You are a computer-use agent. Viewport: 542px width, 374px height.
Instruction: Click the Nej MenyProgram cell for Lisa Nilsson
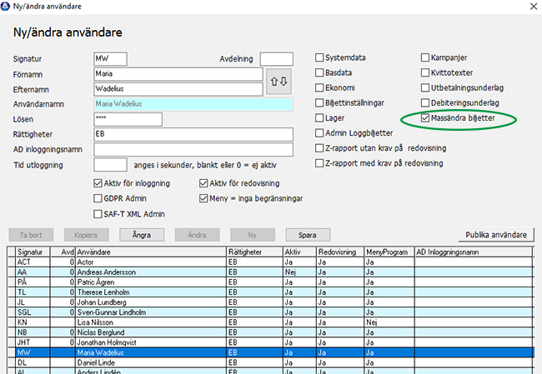click(x=389, y=322)
